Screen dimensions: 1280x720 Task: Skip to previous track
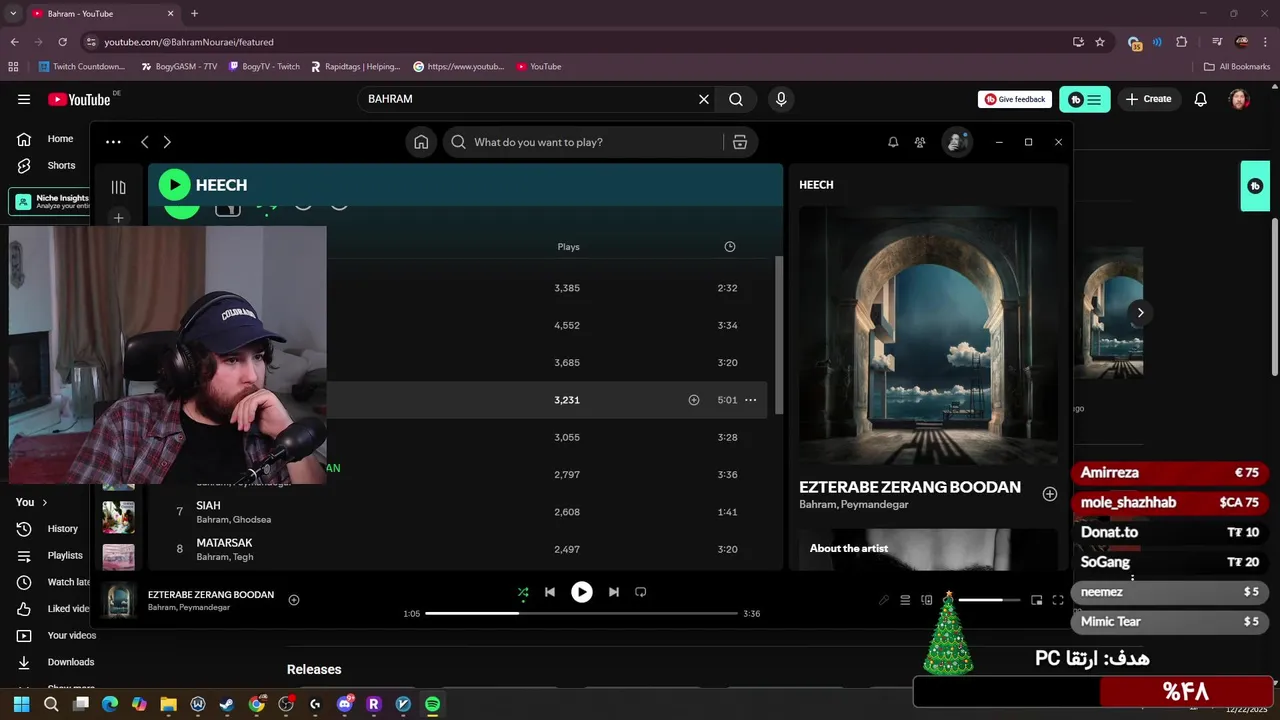click(x=549, y=592)
